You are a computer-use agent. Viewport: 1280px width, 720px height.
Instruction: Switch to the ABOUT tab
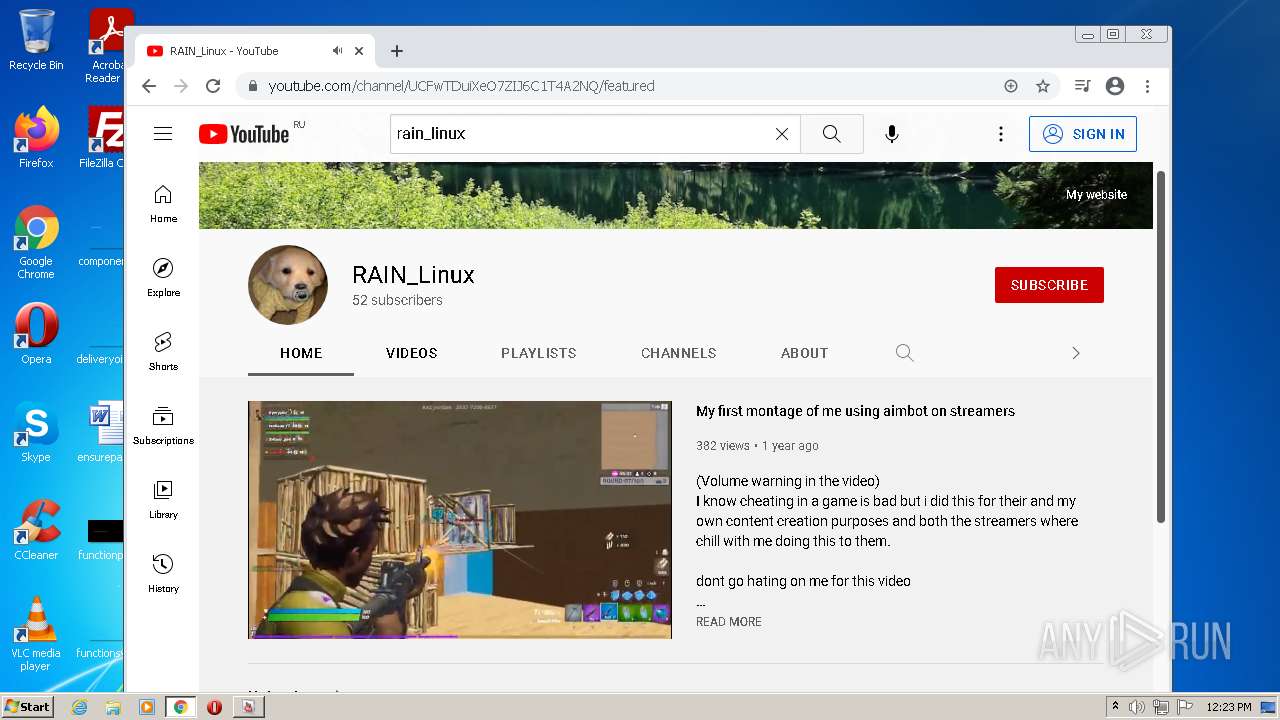click(805, 353)
